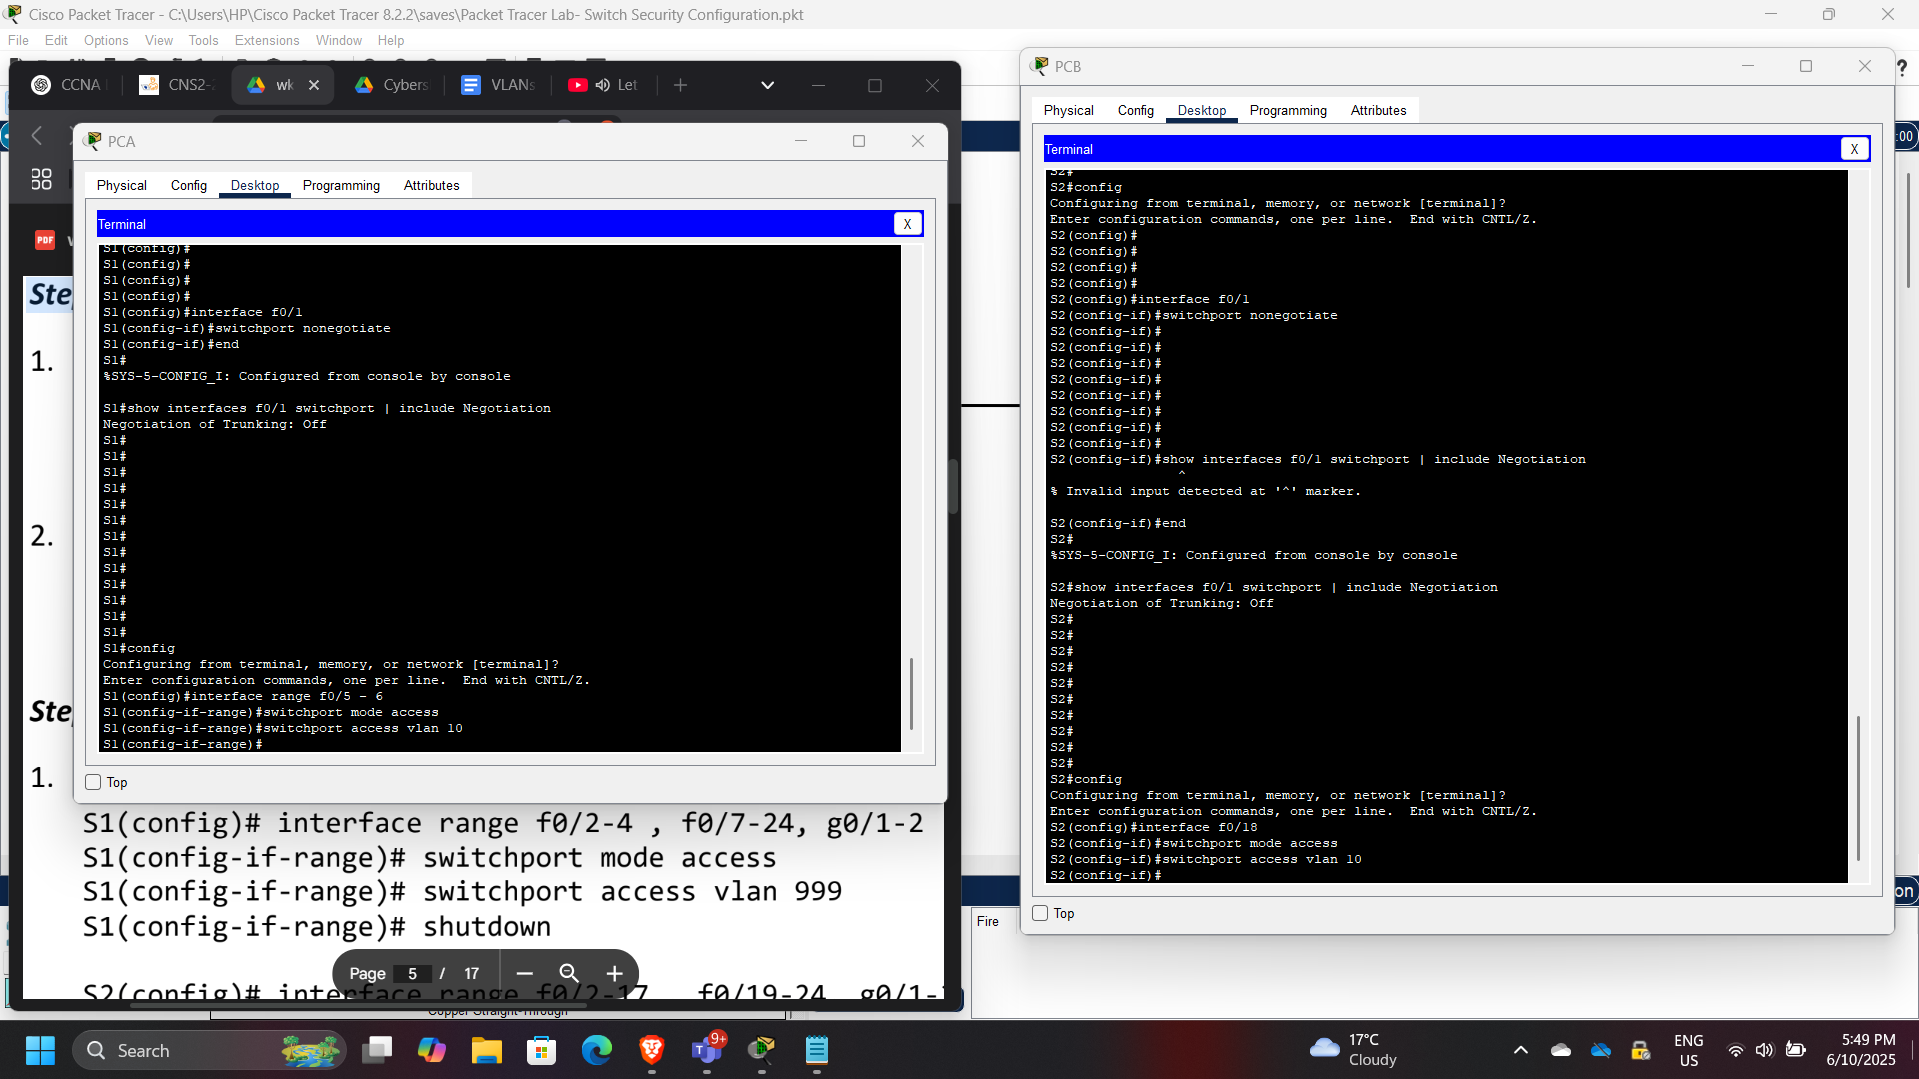Click the PDF zoom in plus icon

click(x=614, y=973)
